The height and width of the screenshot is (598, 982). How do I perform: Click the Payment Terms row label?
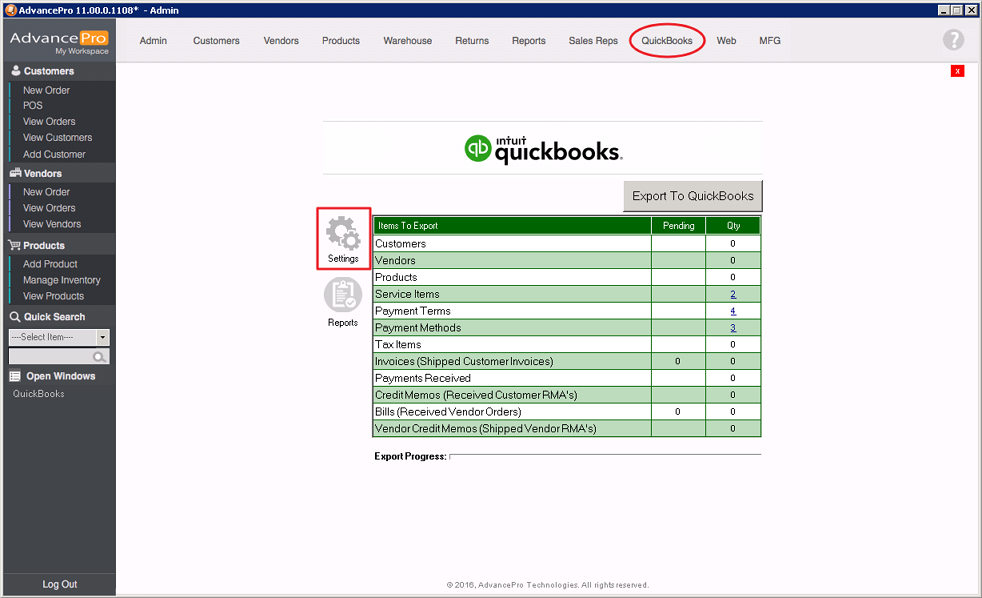click(x=413, y=311)
